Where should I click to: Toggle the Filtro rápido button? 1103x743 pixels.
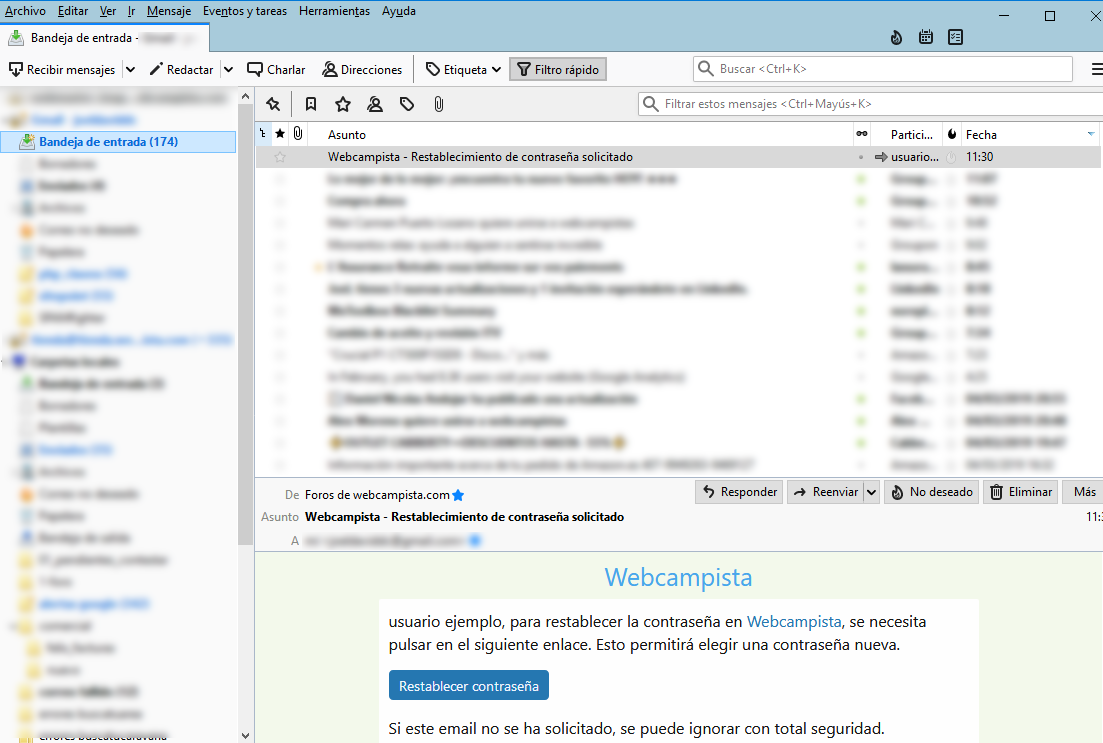[x=558, y=70]
